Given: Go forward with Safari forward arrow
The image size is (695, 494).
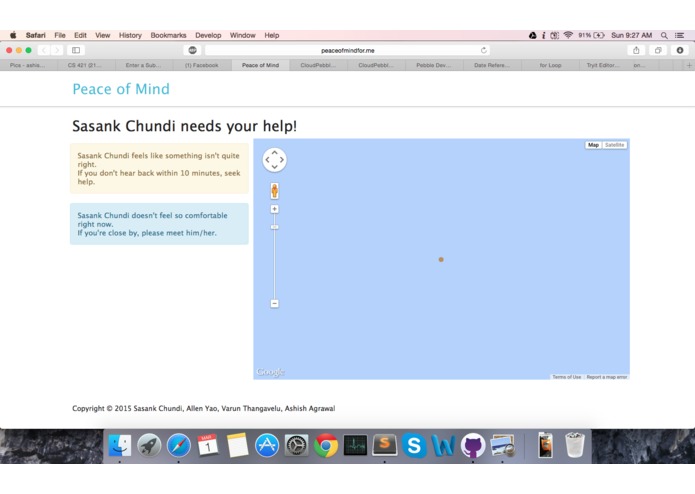Looking at the screenshot, I should (x=57, y=50).
